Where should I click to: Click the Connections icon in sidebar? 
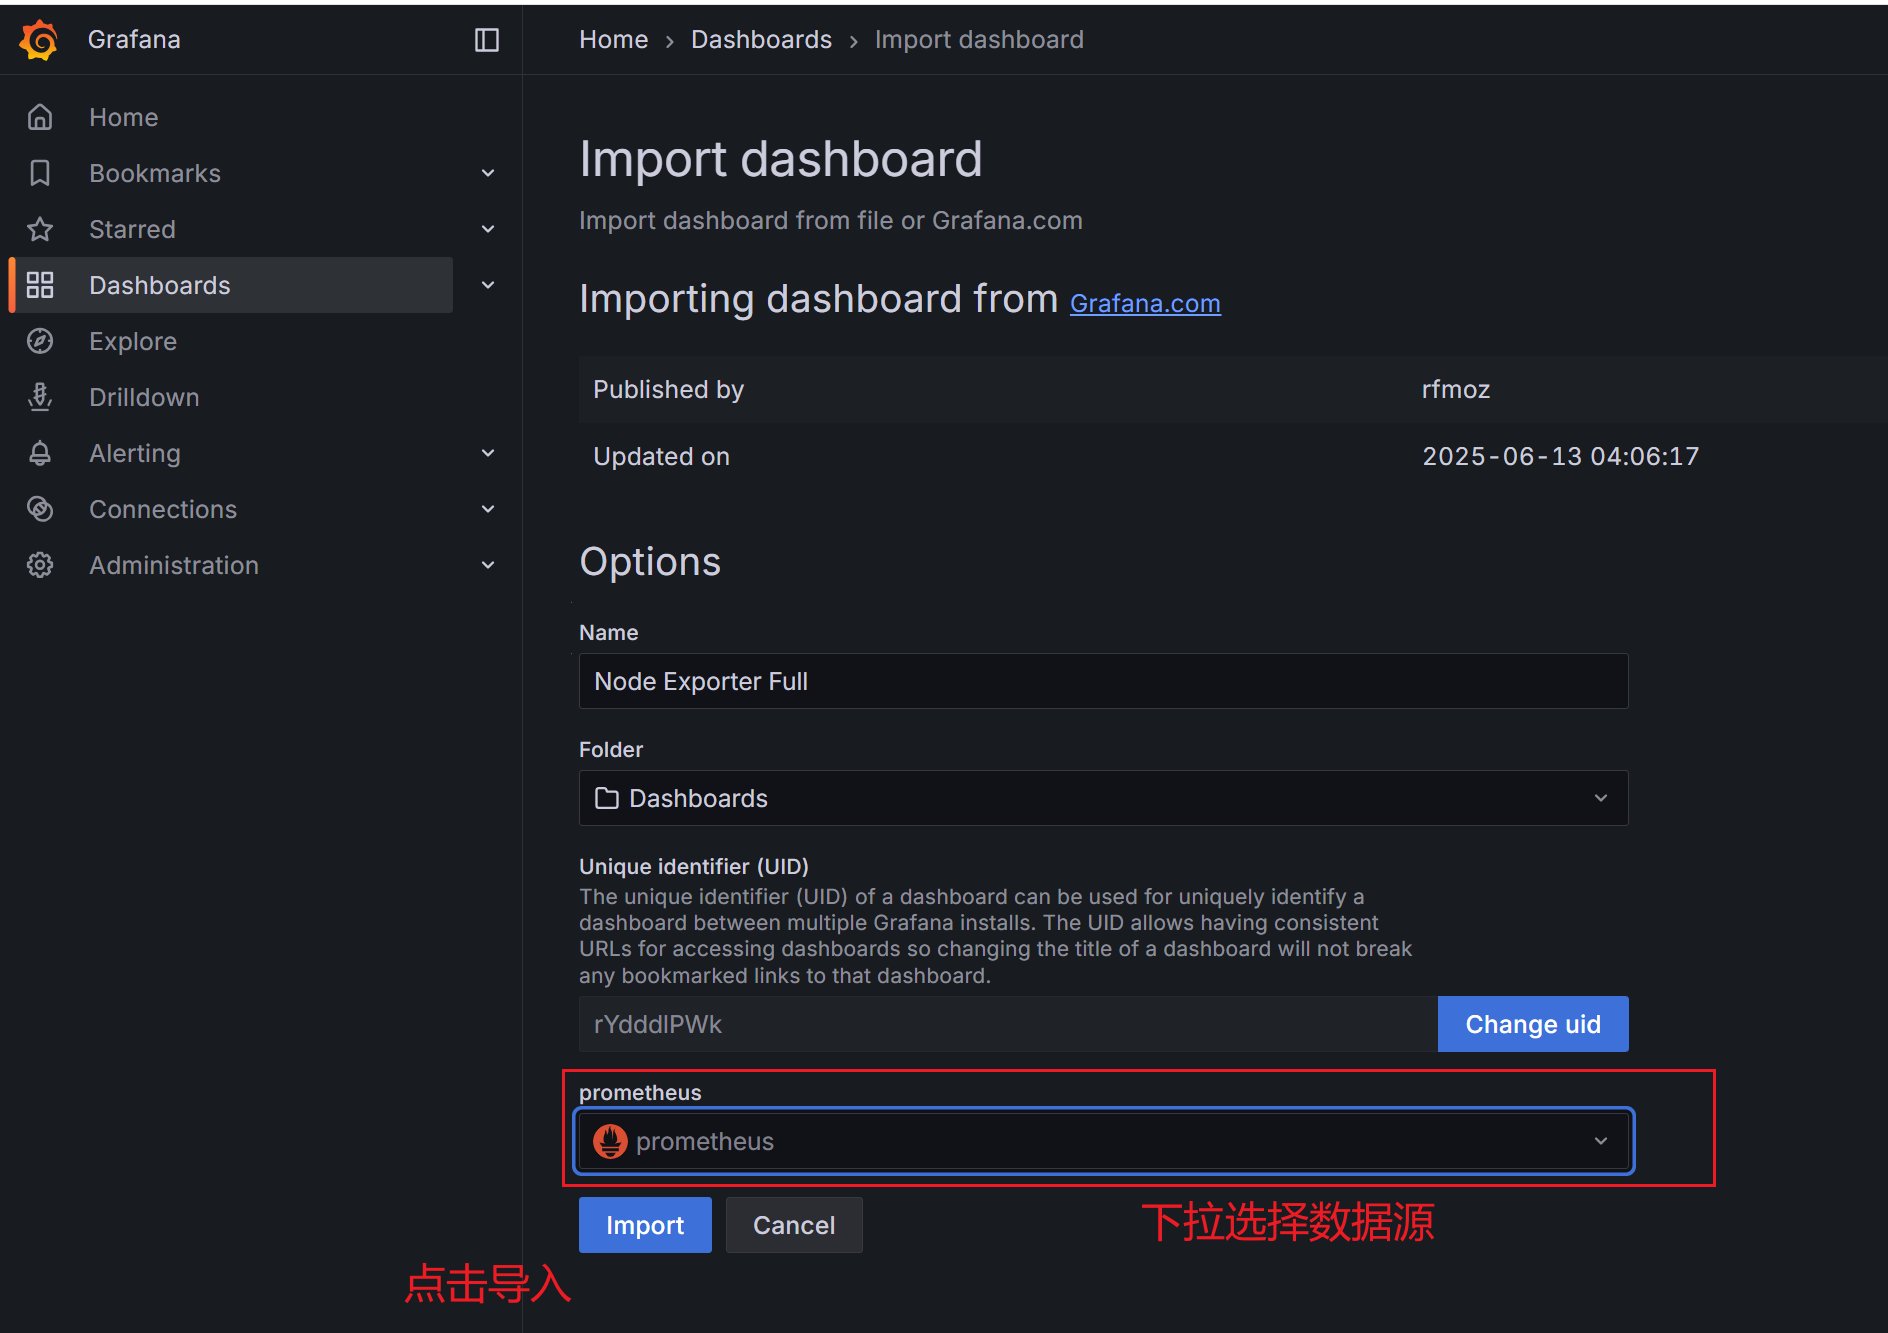40,509
